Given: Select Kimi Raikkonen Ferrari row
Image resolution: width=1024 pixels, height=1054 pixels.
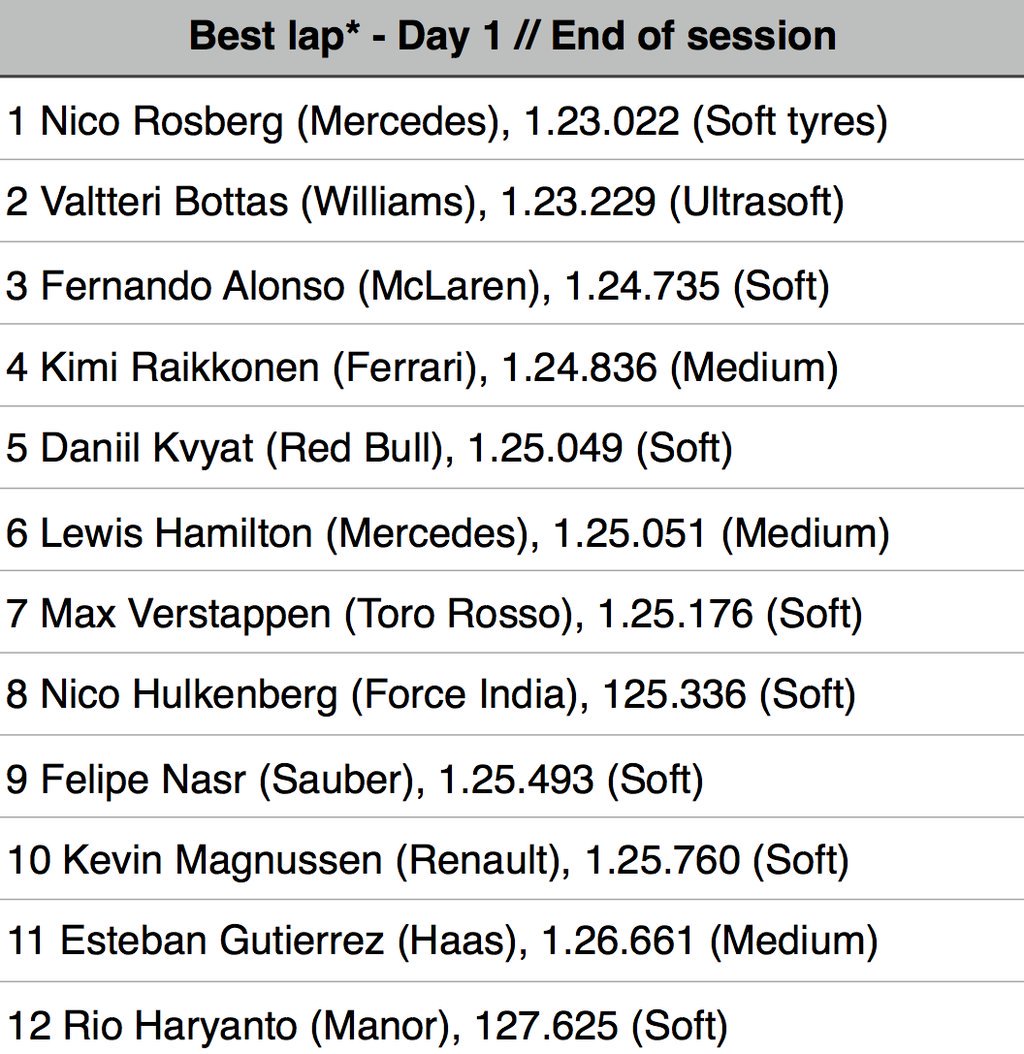Looking at the screenshot, I should point(512,366).
